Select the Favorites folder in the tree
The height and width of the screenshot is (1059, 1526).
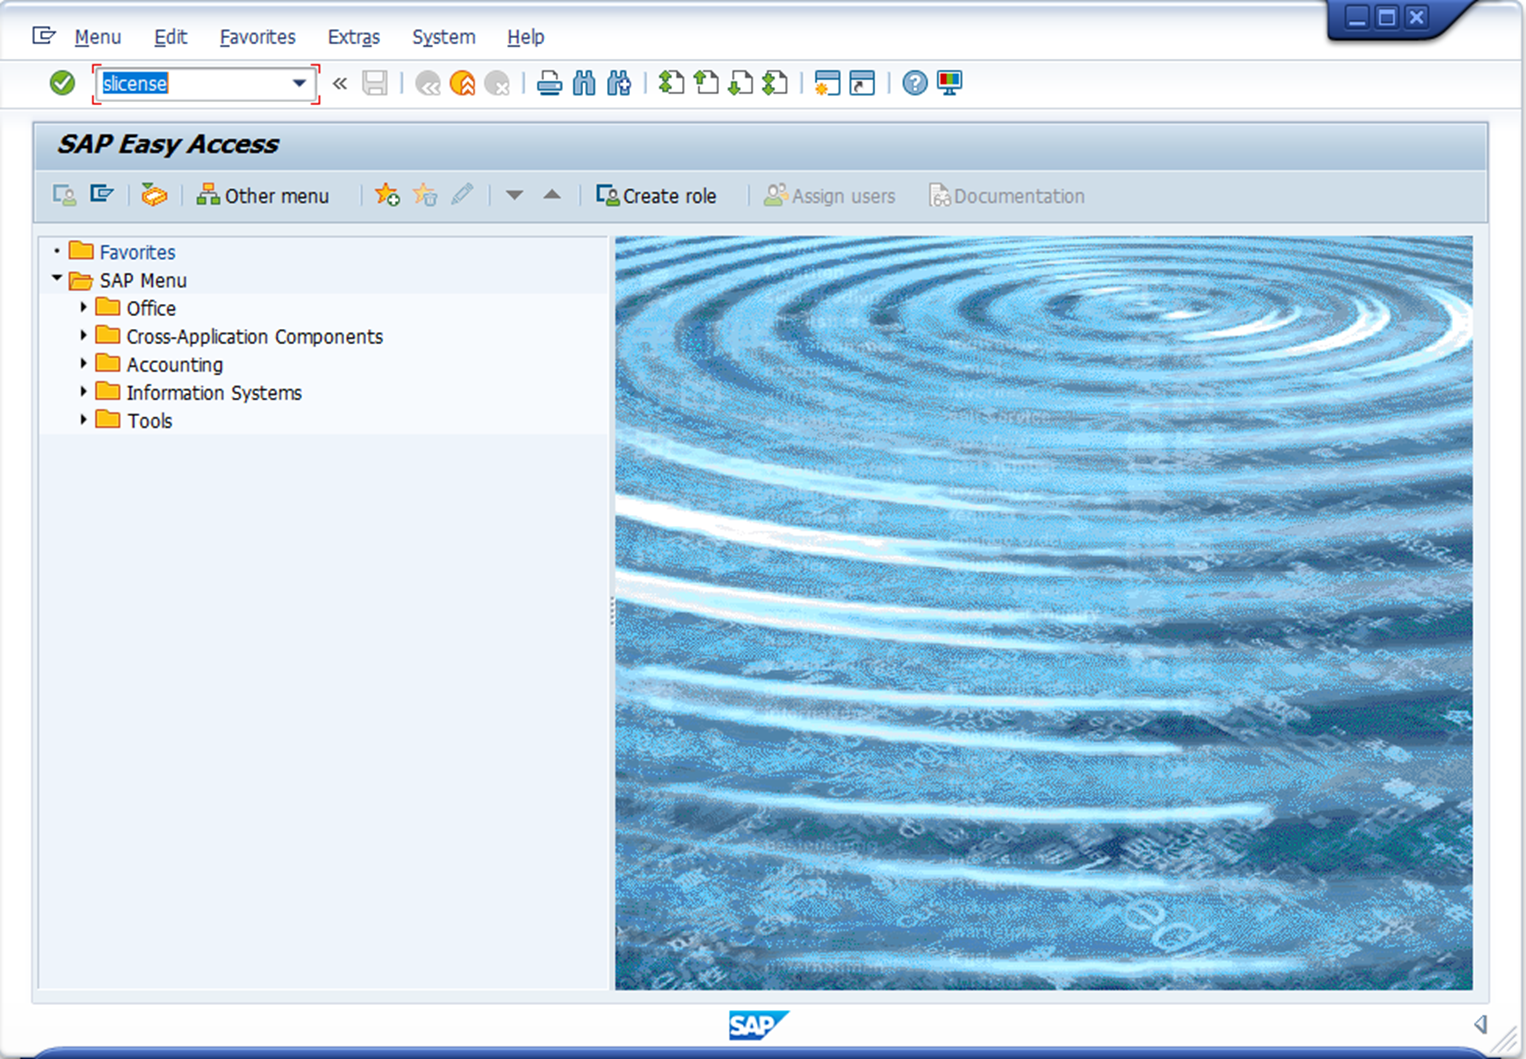click(x=137, y=252)
